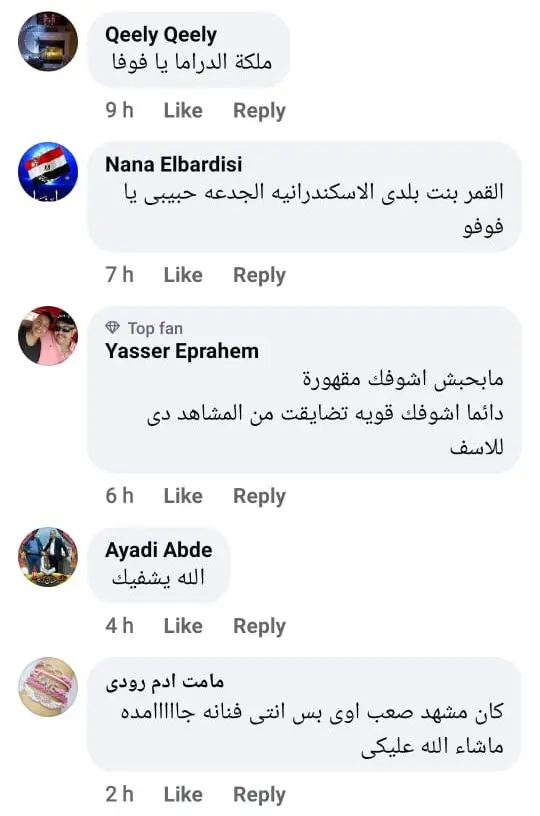
Task: Open Nana Elbardisi's Egypt flag avatar
Action: [48, 171]
